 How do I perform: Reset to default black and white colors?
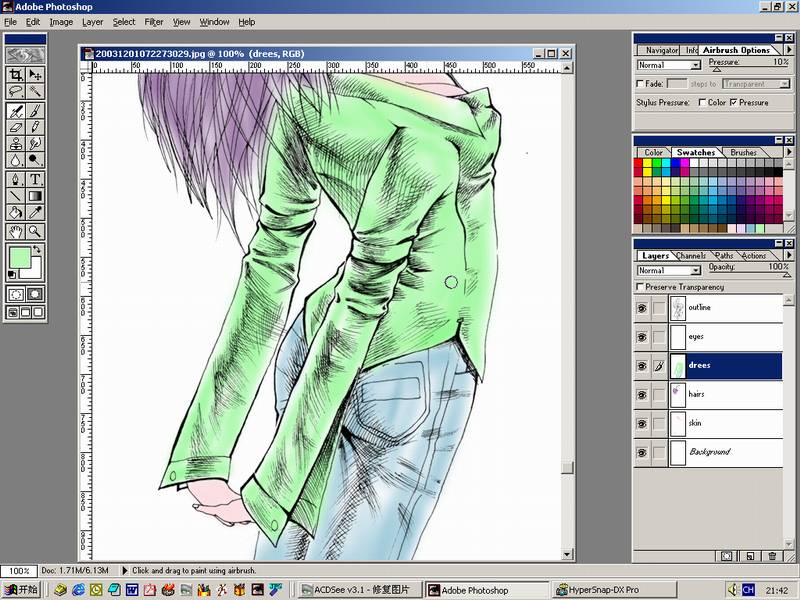[11, 274]
